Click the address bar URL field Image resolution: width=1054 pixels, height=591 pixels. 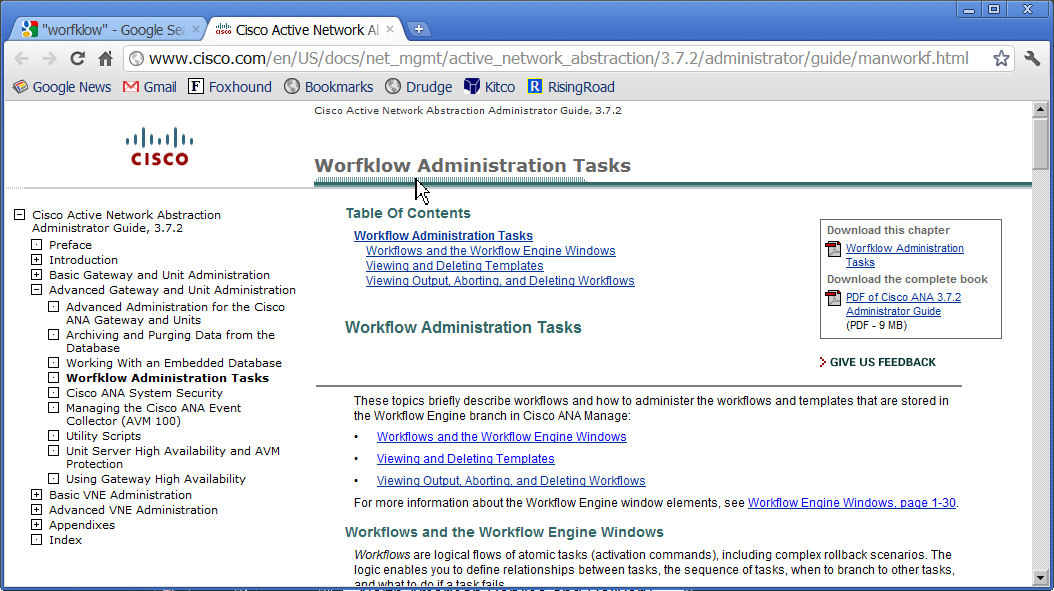tap(558, 58)
